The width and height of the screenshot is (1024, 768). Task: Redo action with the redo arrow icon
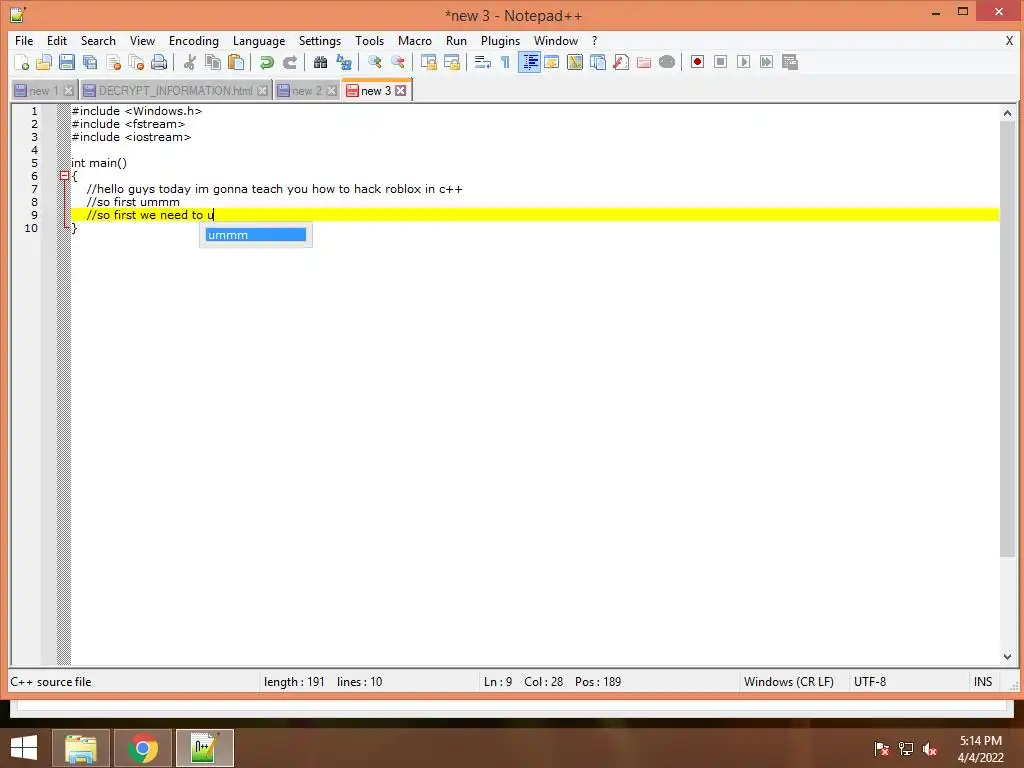290,63
